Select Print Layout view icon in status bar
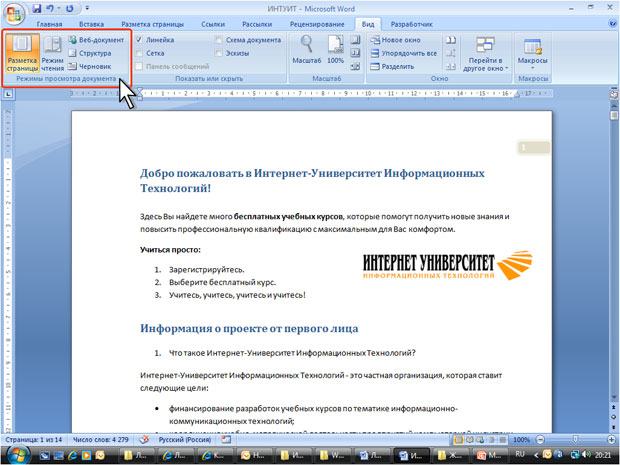The width and height of the screenshot is (620, 465). (x=459, y=440)
